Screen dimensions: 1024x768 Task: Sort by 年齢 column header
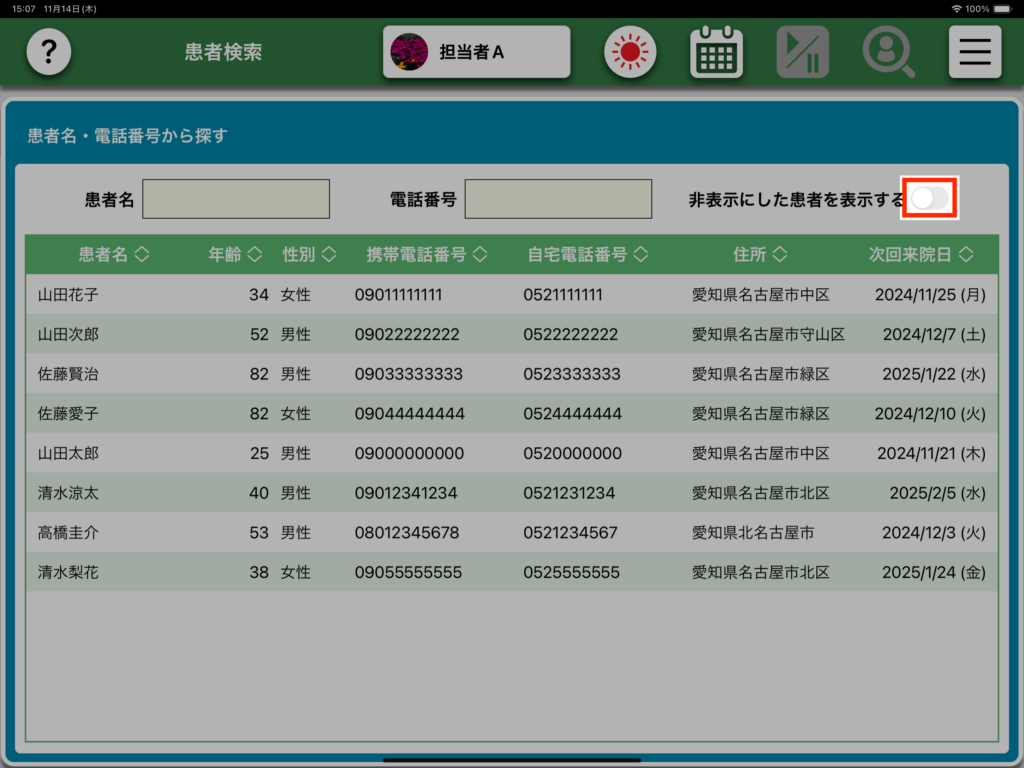(235, 255)
